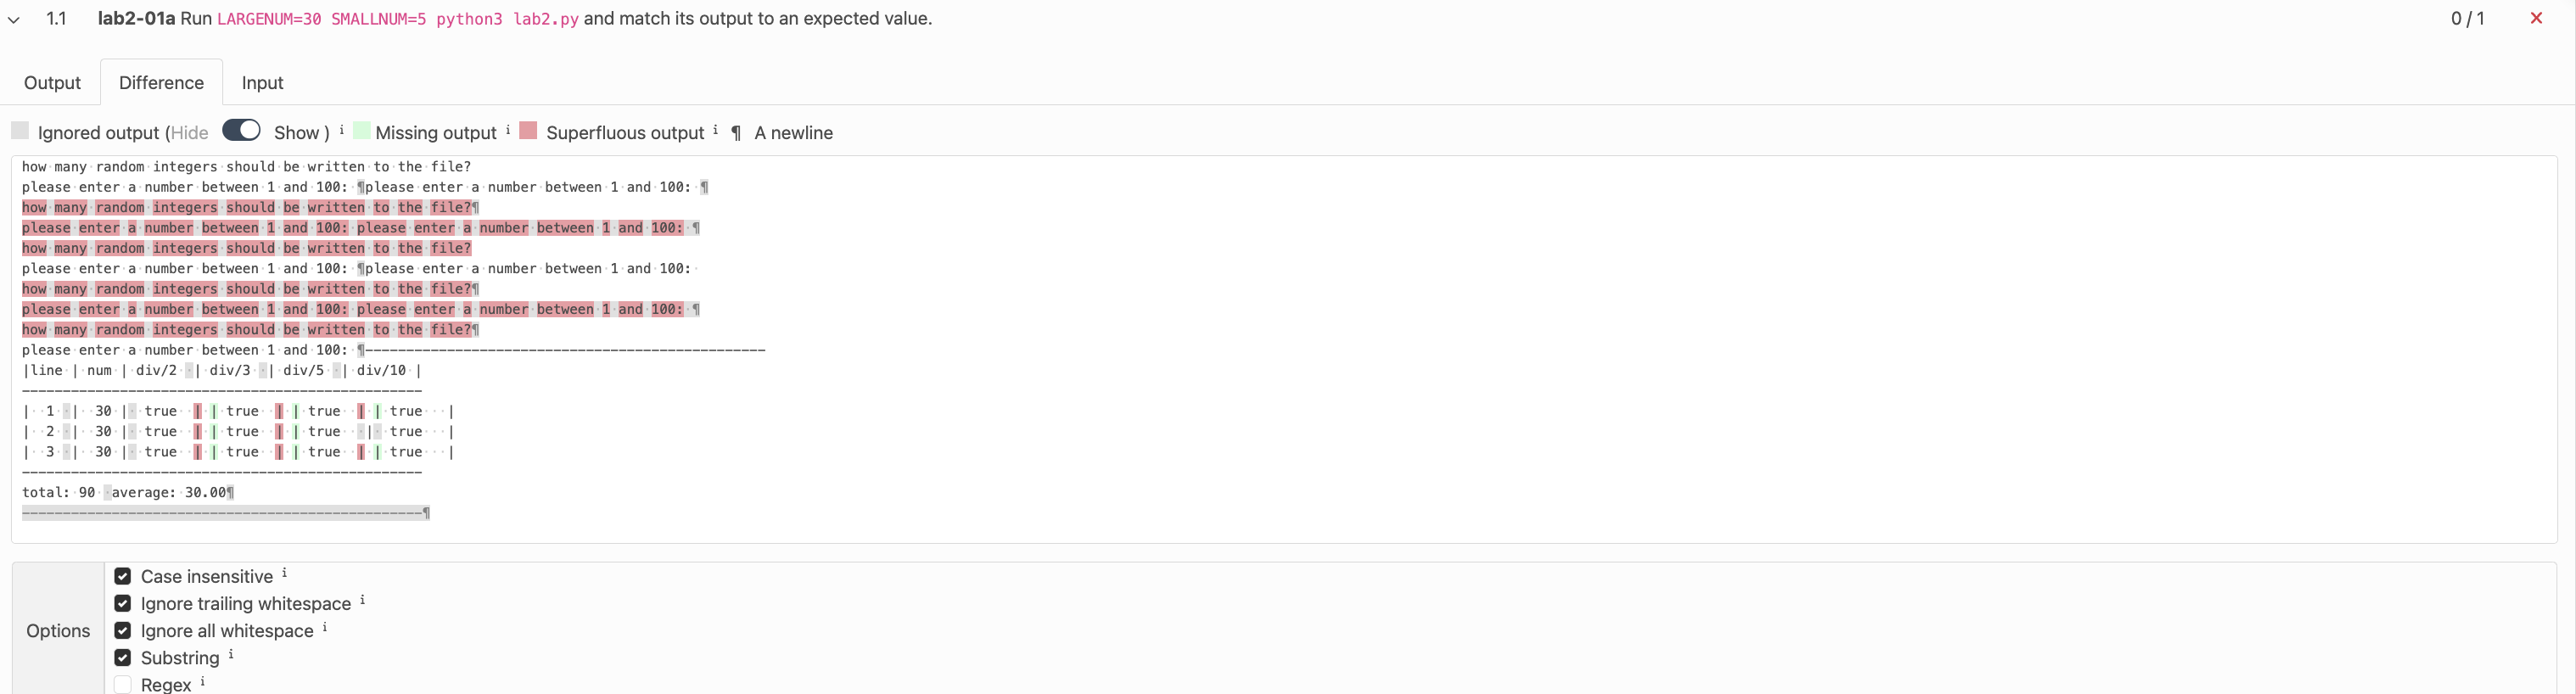Screen dimensions: 2576x694
Task: Click the Hide link for ignored output
Action: (189, 132)
